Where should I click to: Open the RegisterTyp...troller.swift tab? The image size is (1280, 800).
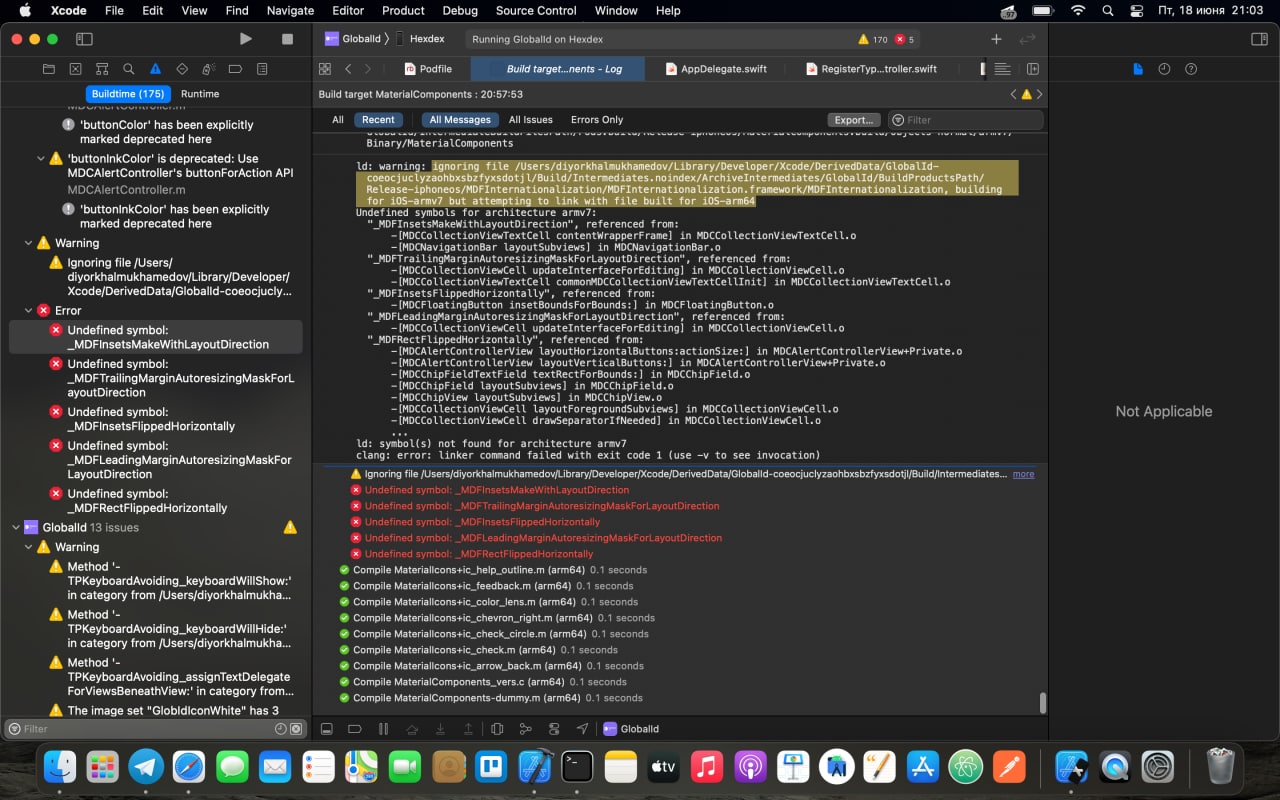click(870, 69)
